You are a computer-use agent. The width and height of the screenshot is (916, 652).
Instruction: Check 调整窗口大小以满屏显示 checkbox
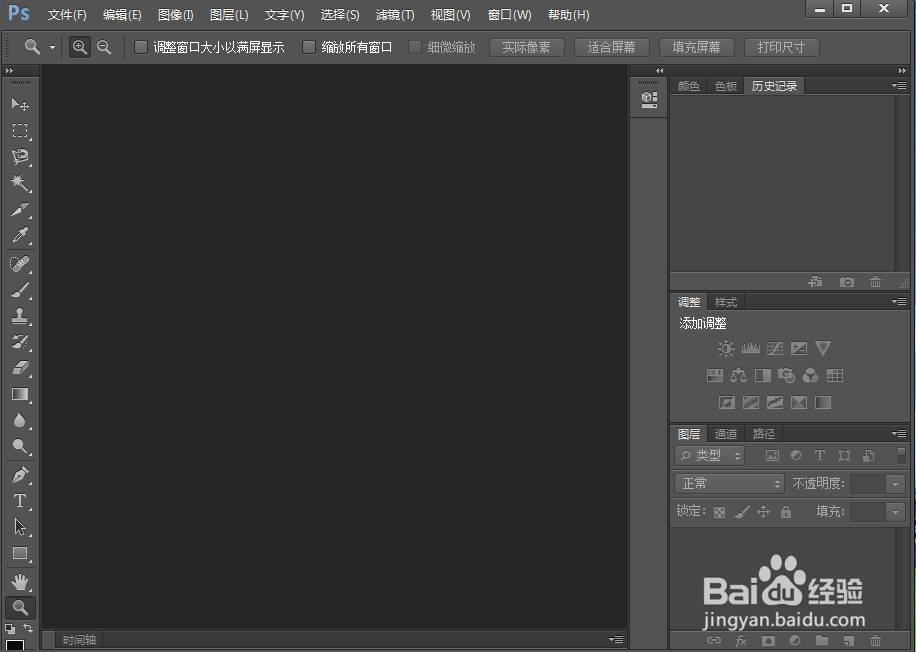click(x=141, y=47)
